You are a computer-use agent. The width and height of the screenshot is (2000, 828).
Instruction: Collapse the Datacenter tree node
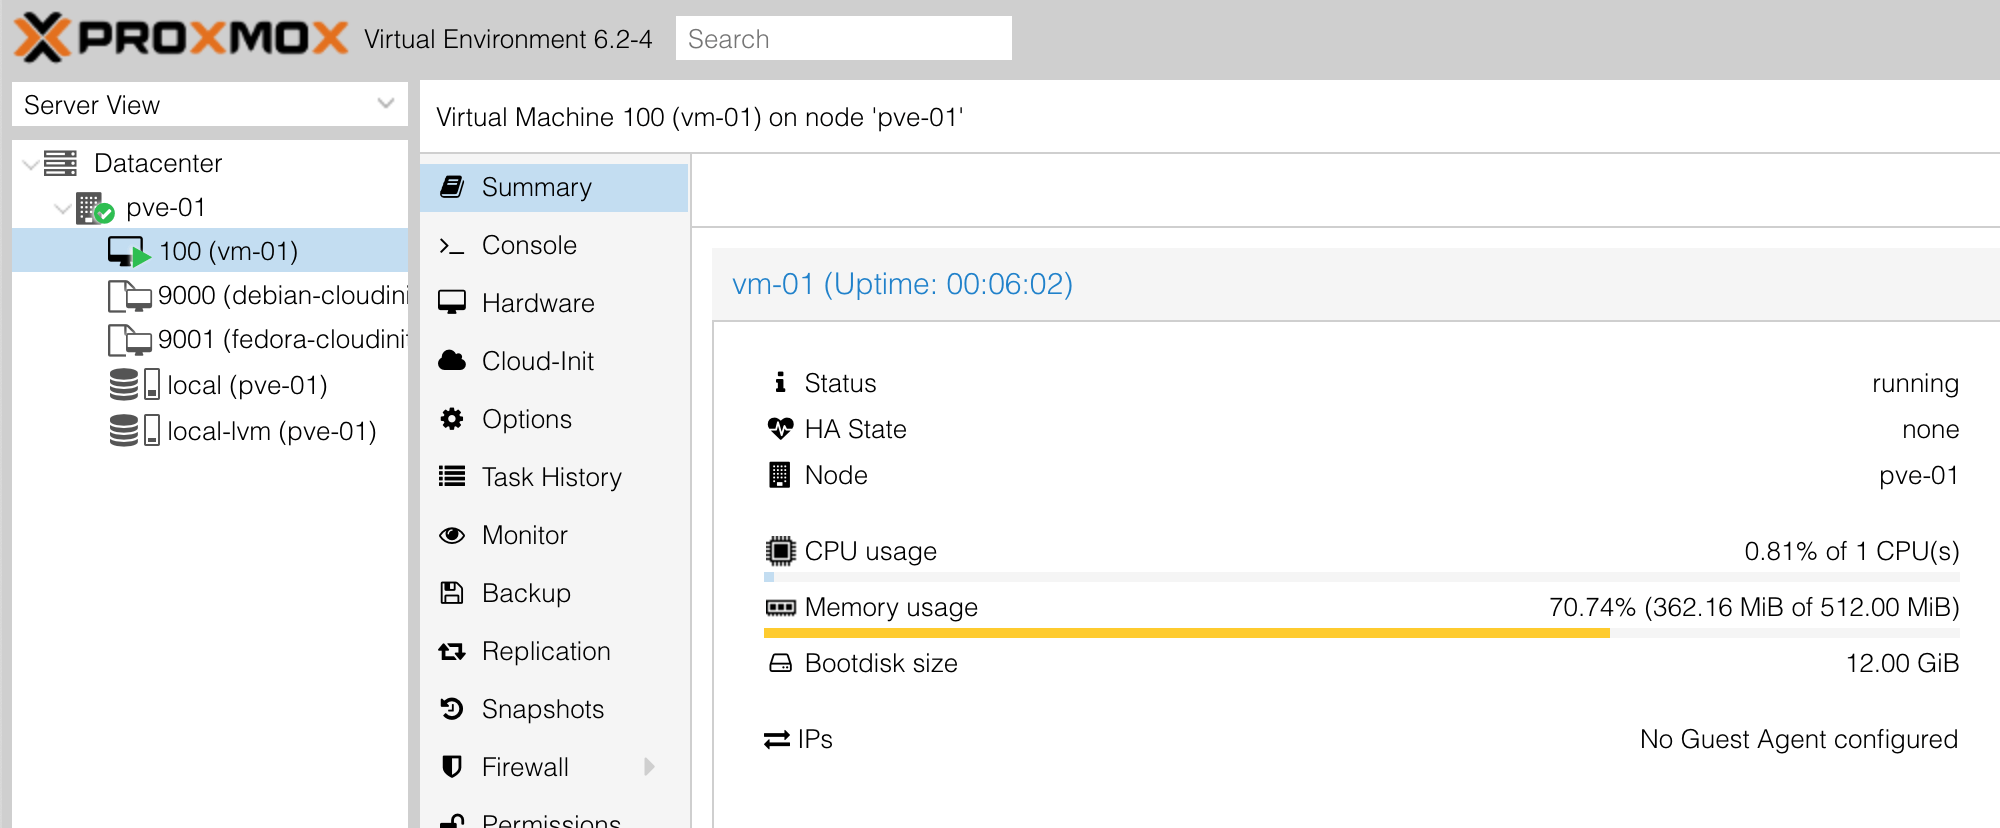31,164
